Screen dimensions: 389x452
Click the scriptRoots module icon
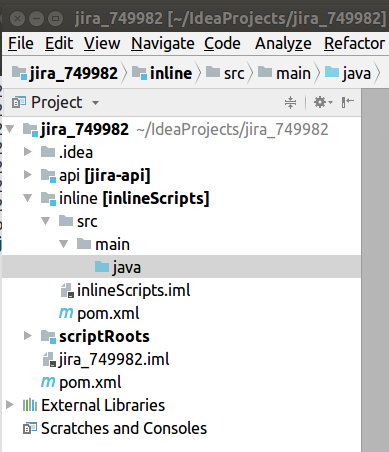pos(48,336)
